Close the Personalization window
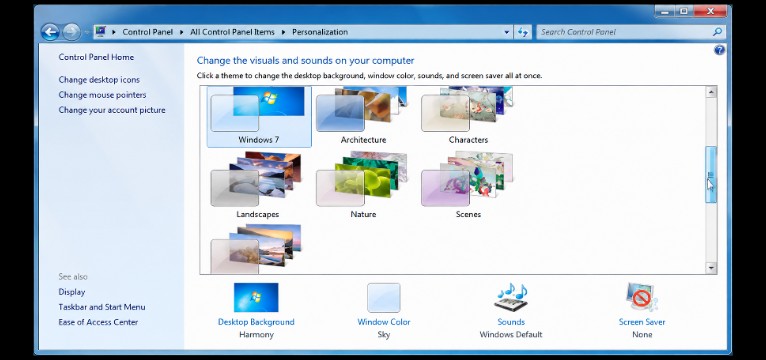This screenshot has height=360, width=766. [711, 11]
